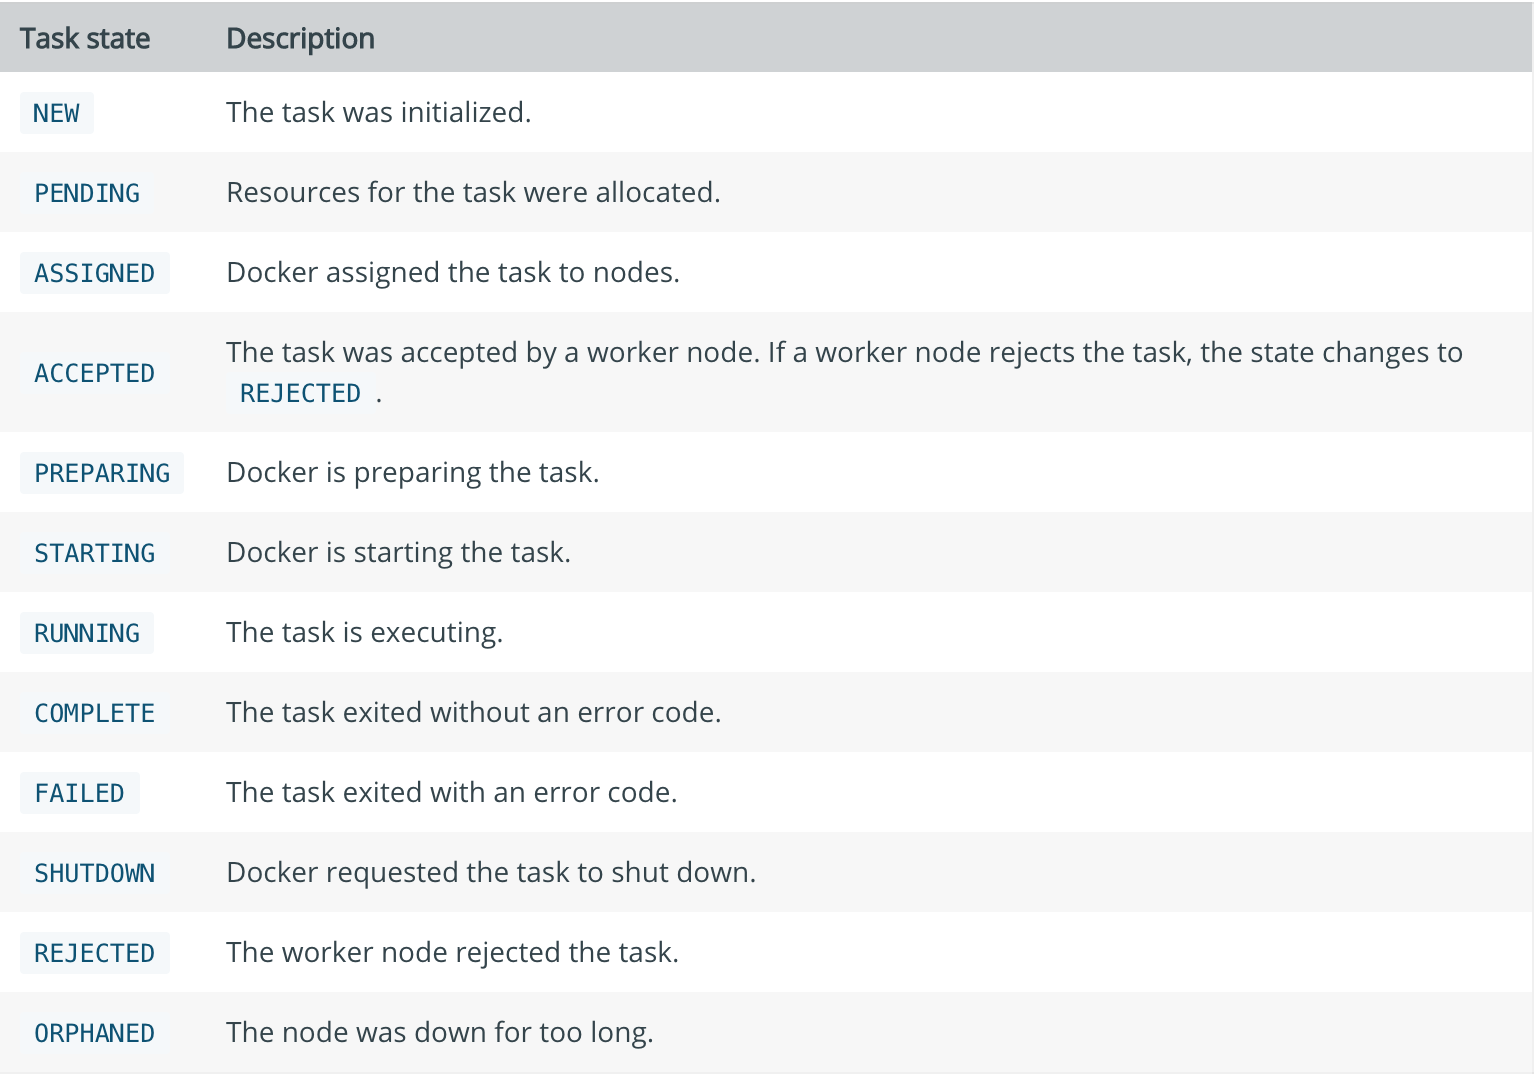Screen dimensions: 1536x1076
Task: Click the NEW task state badge
Action: pyautogui.click(x=56, y=113)
